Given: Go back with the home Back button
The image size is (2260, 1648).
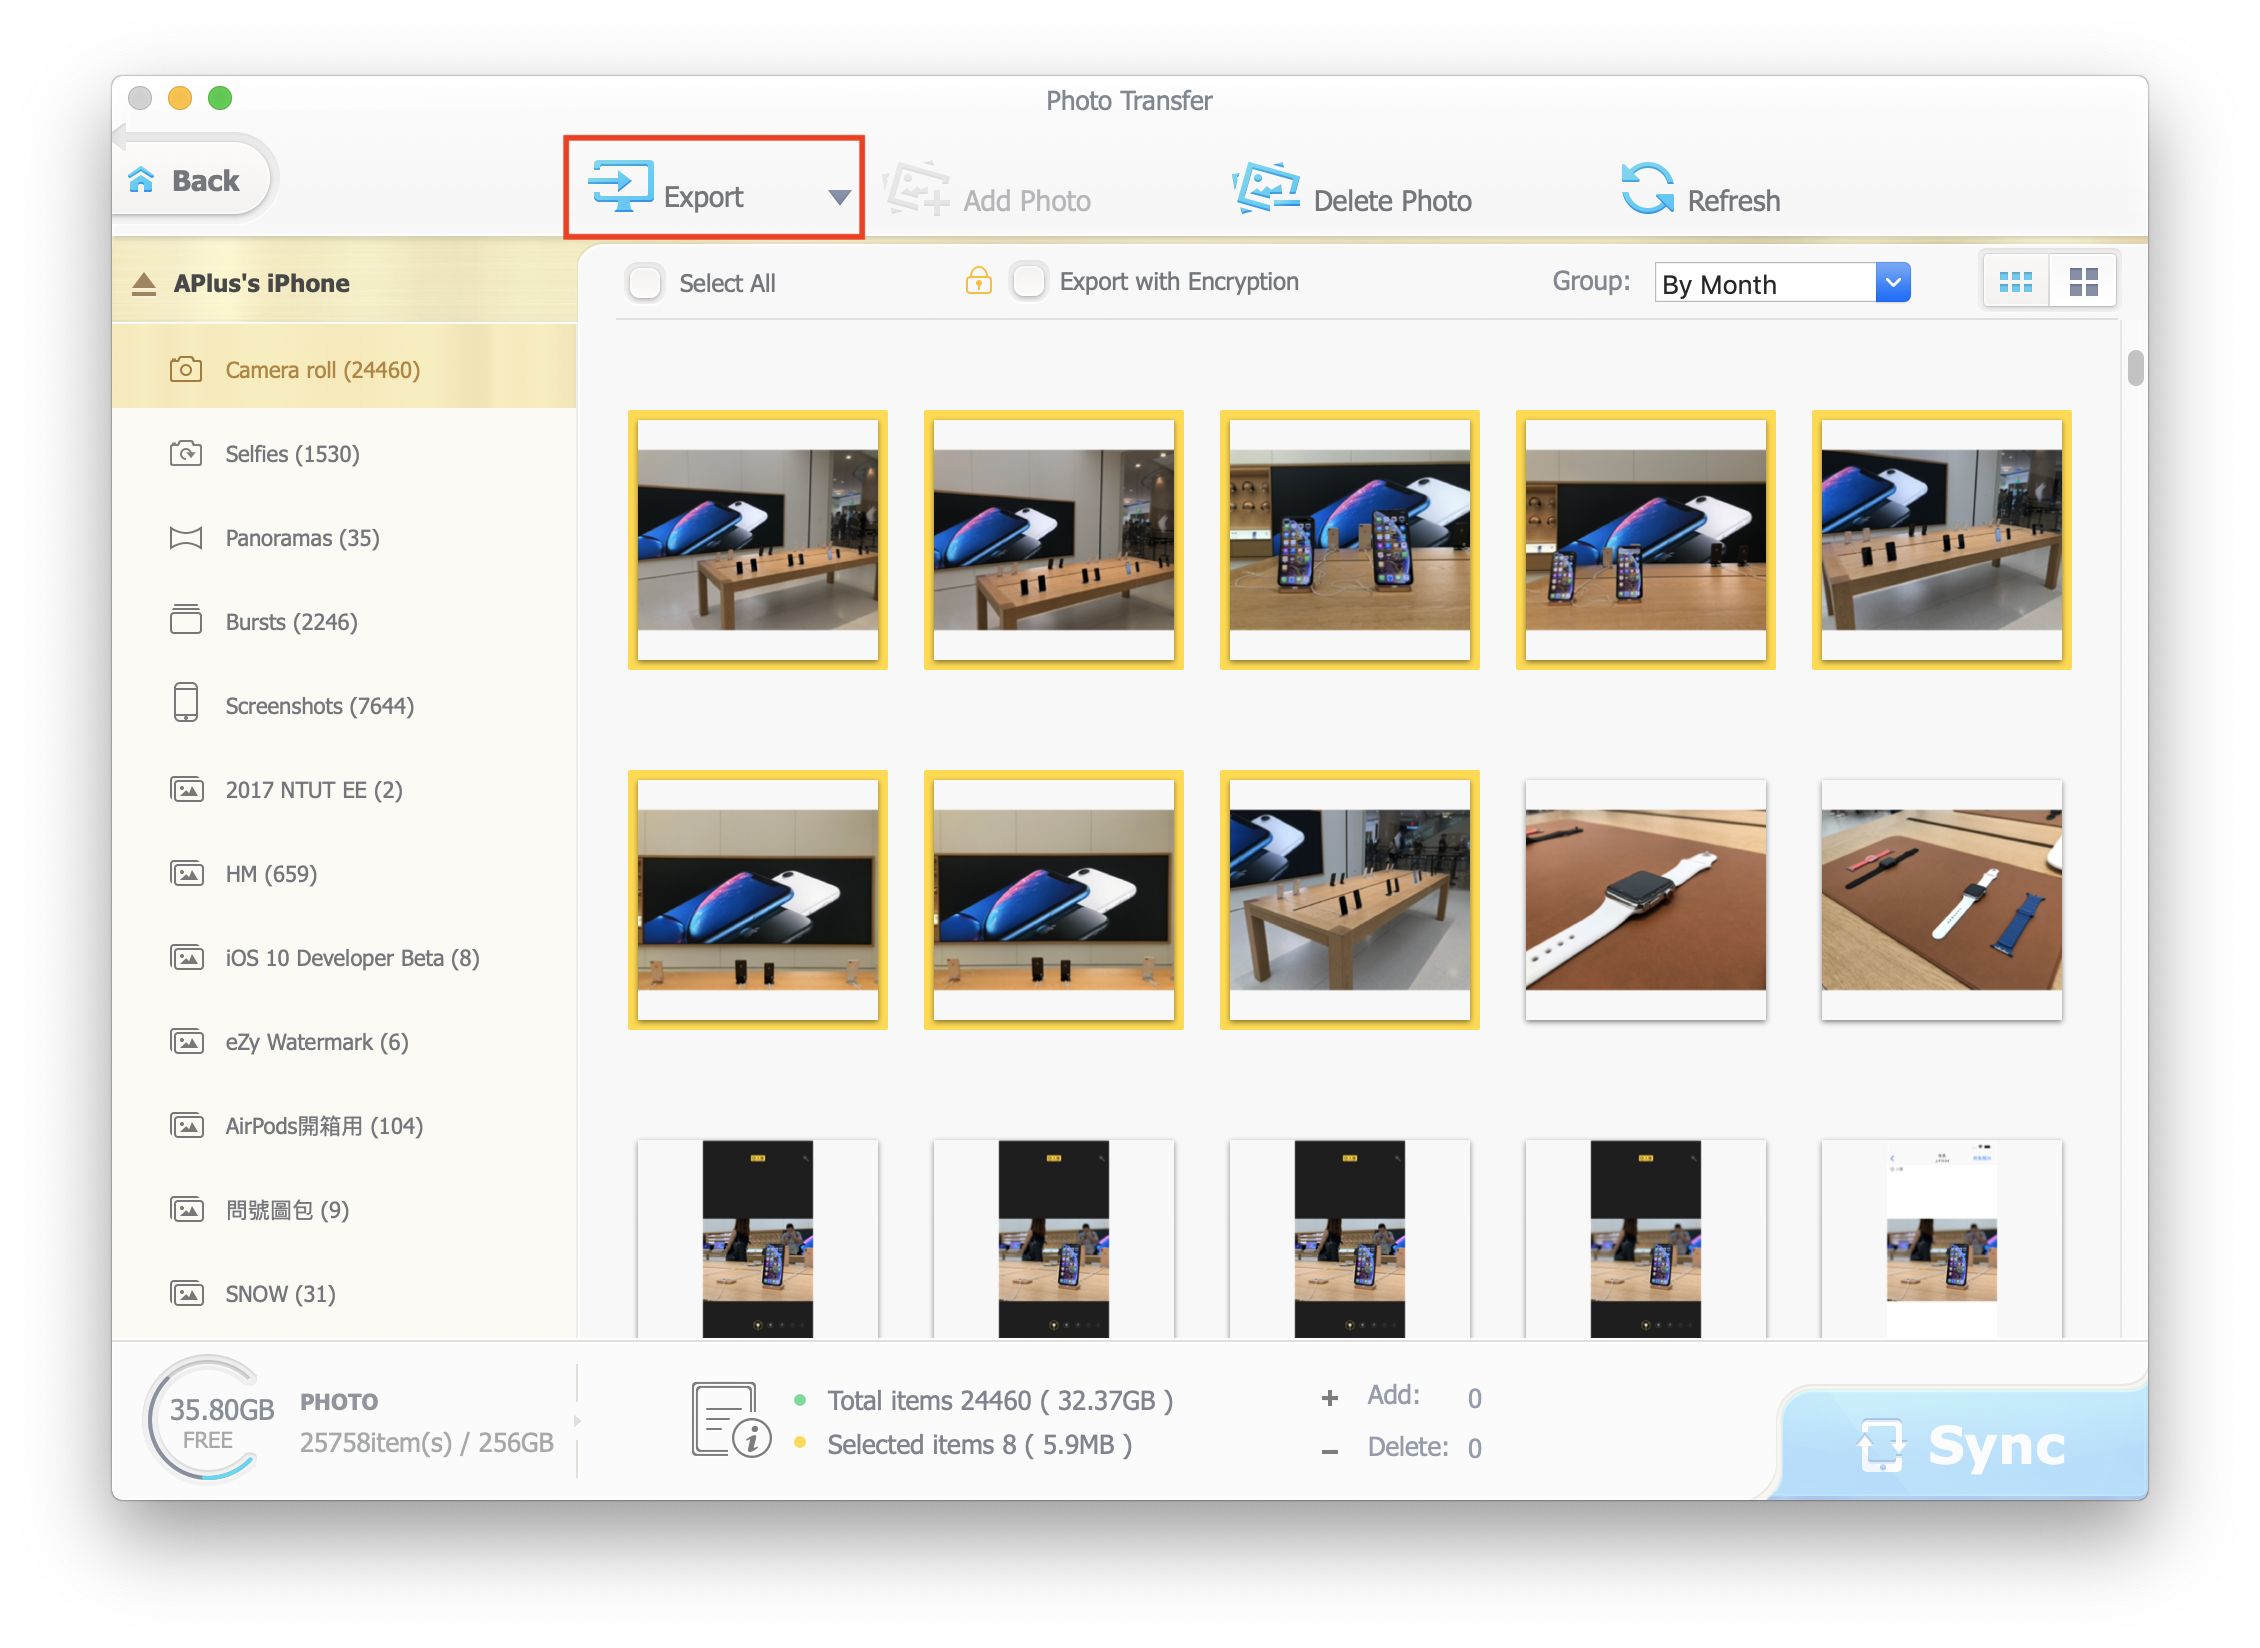Looking at the screenshot, I should coord(192,180).
